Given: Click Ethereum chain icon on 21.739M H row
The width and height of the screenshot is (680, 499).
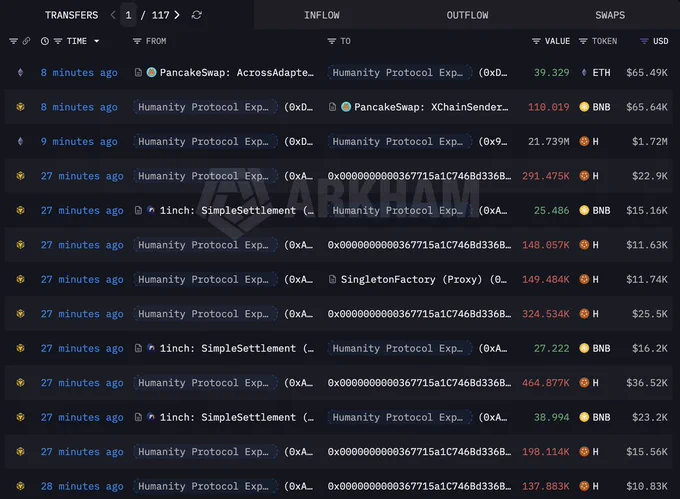Looking at the screenshot, I should (20, 141).
